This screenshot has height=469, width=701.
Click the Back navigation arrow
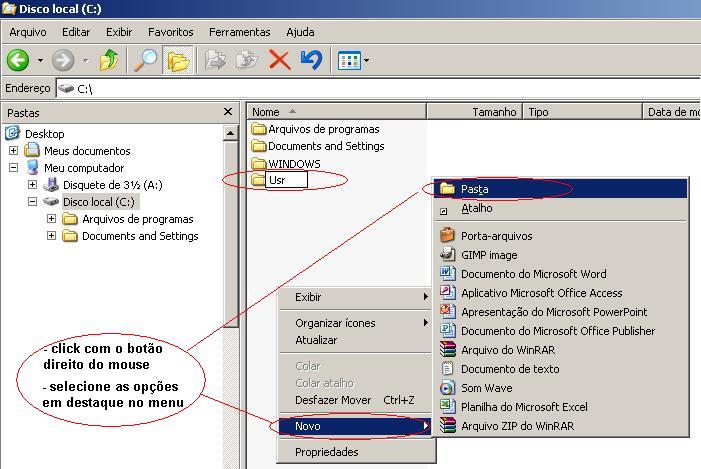(18, 60)
